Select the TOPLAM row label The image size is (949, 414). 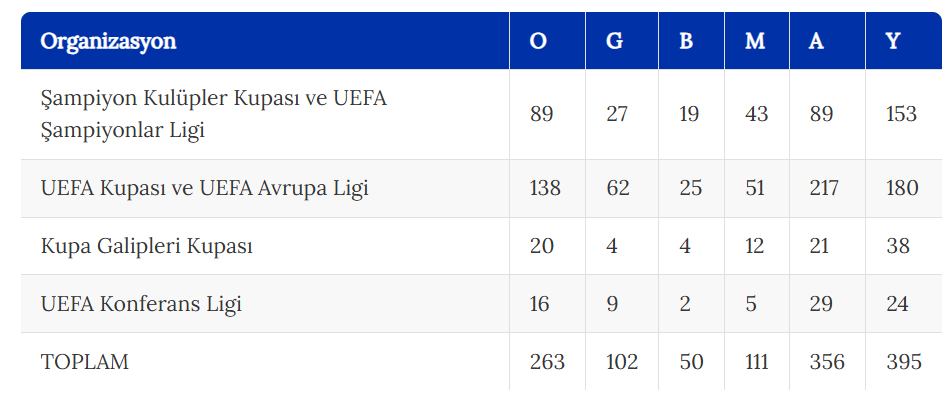pos(85,362)
